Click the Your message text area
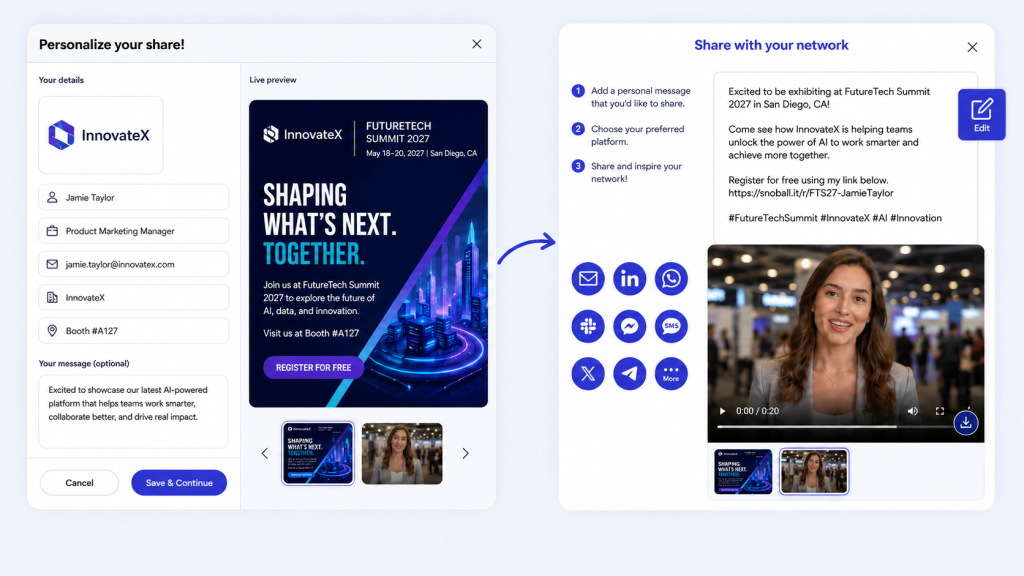The height and width of the screenshot is (576, 1024). click(133, 411)
